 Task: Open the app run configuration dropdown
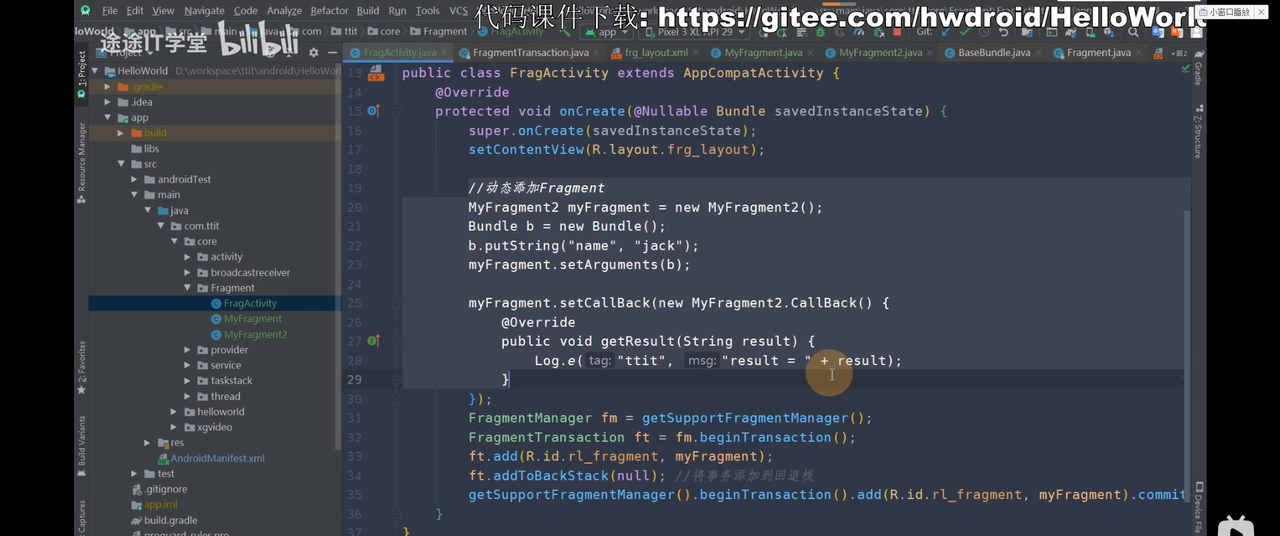[605, 32]
